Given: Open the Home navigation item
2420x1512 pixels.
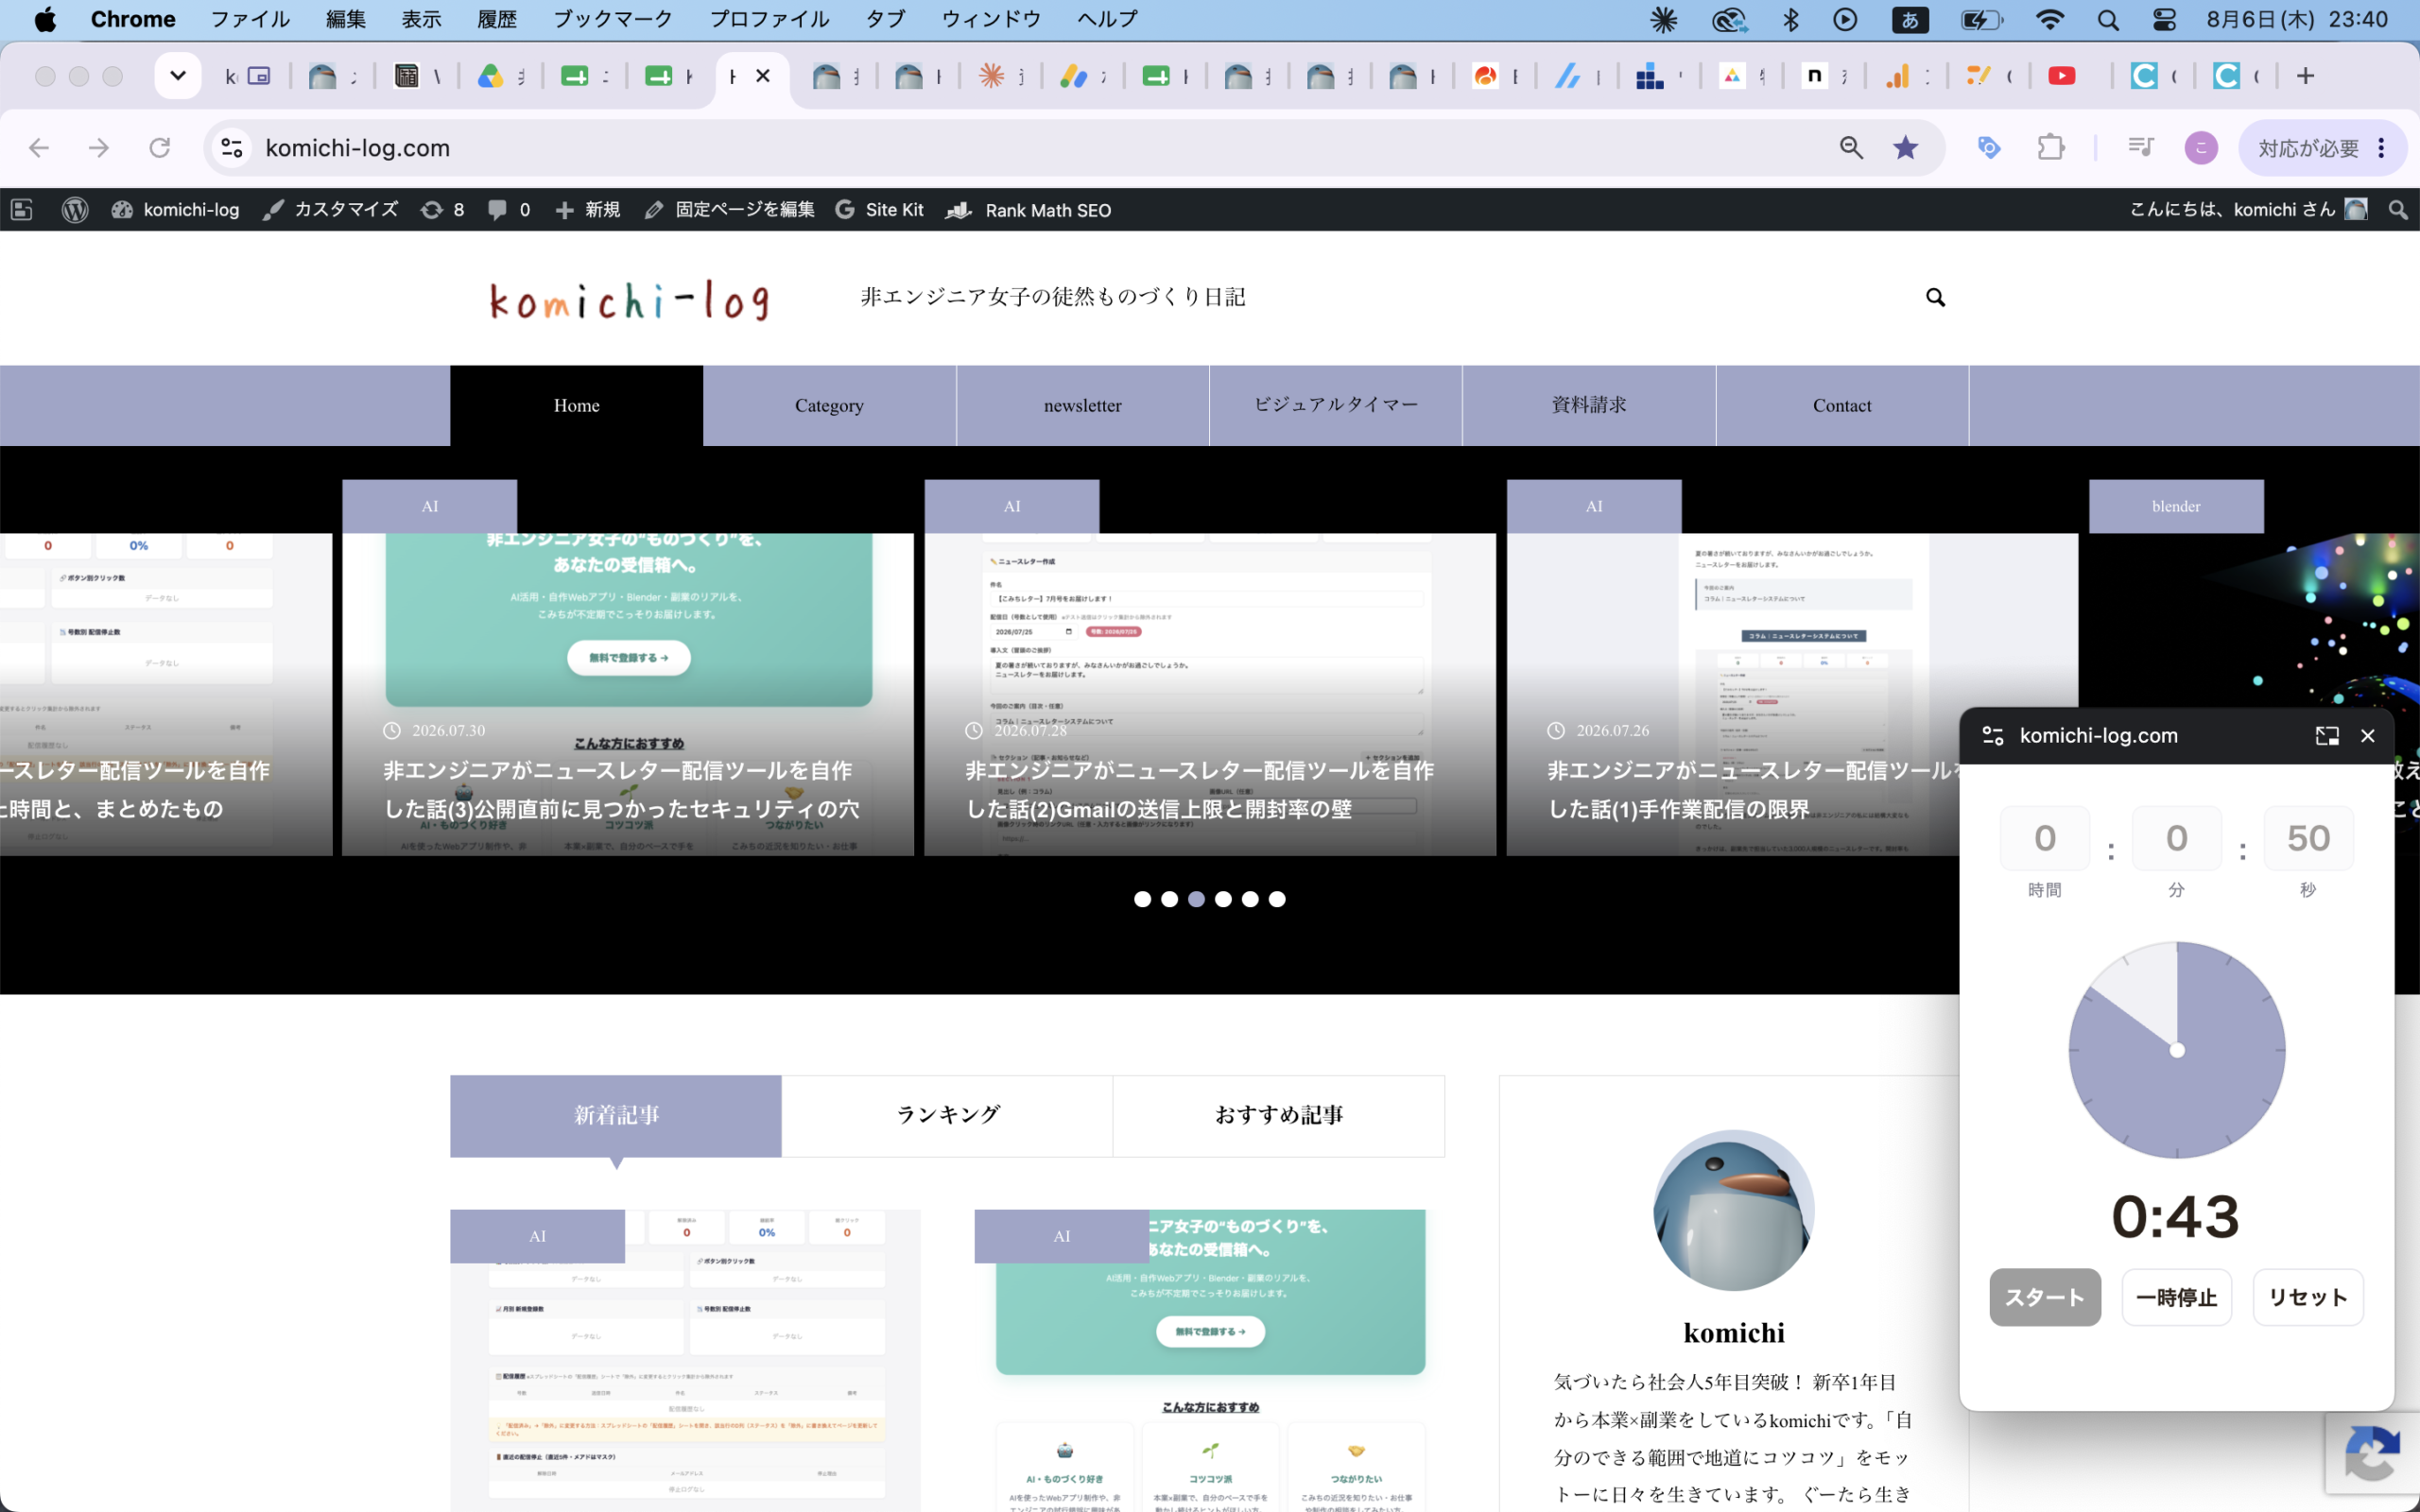Looking at the screenshot, I should pyautogui.click(x=577, y=405).
